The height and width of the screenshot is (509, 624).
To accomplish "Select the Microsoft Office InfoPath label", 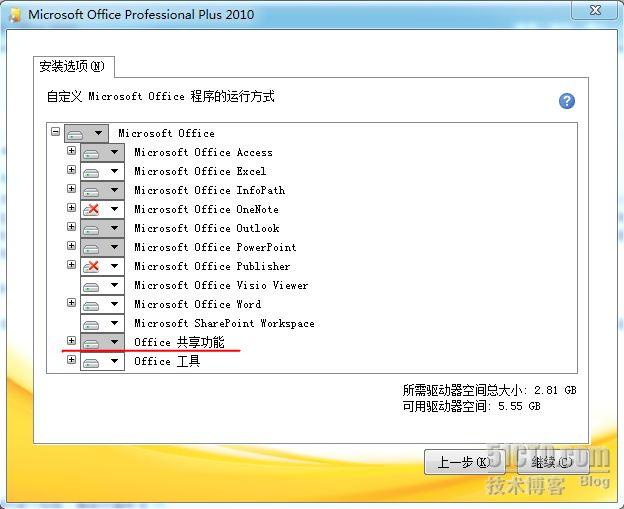I will pyautogui.click(x=210, y=191).
